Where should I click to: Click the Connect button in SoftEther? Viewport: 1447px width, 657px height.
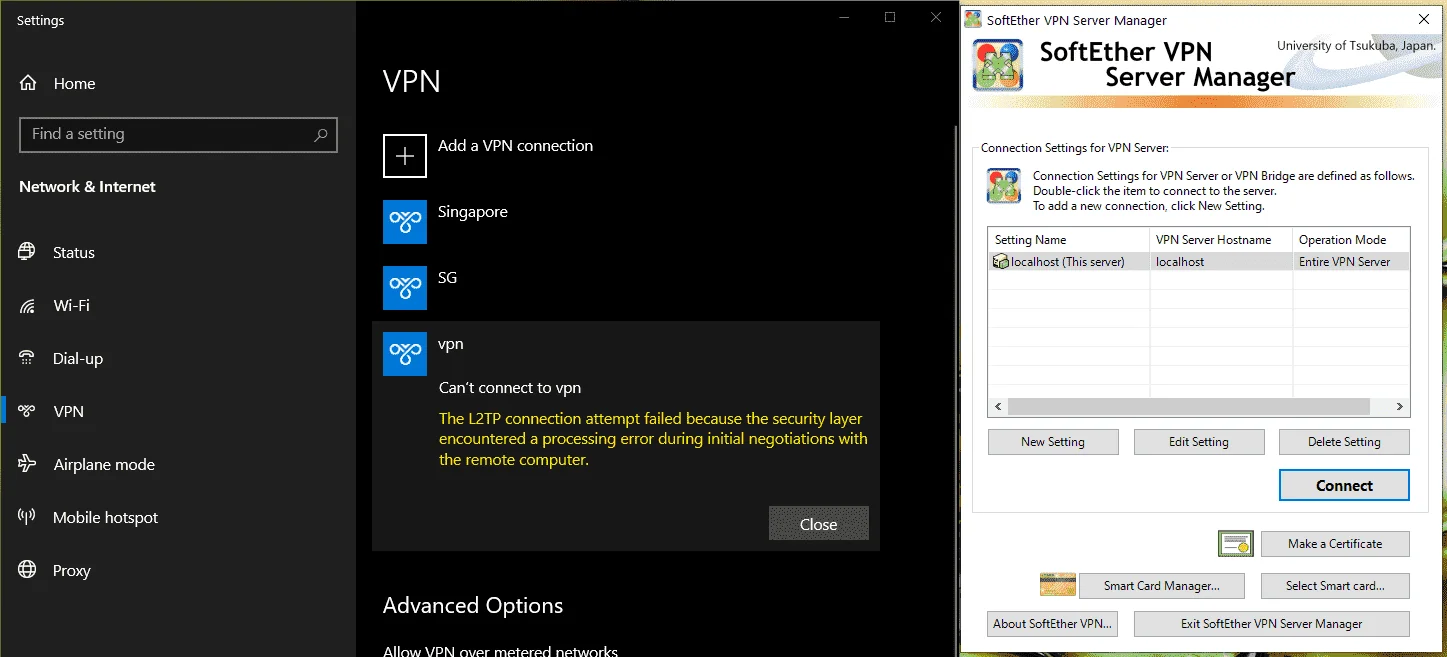[x=1344, y=485]
